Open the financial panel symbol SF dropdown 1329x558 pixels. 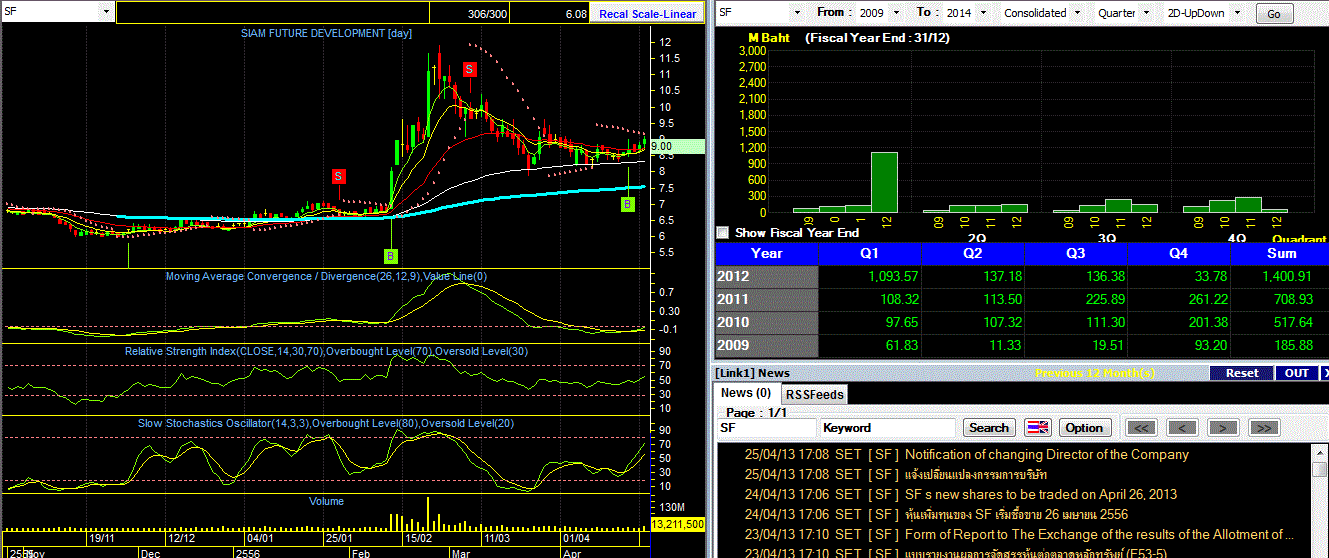(x=797, y=13)
